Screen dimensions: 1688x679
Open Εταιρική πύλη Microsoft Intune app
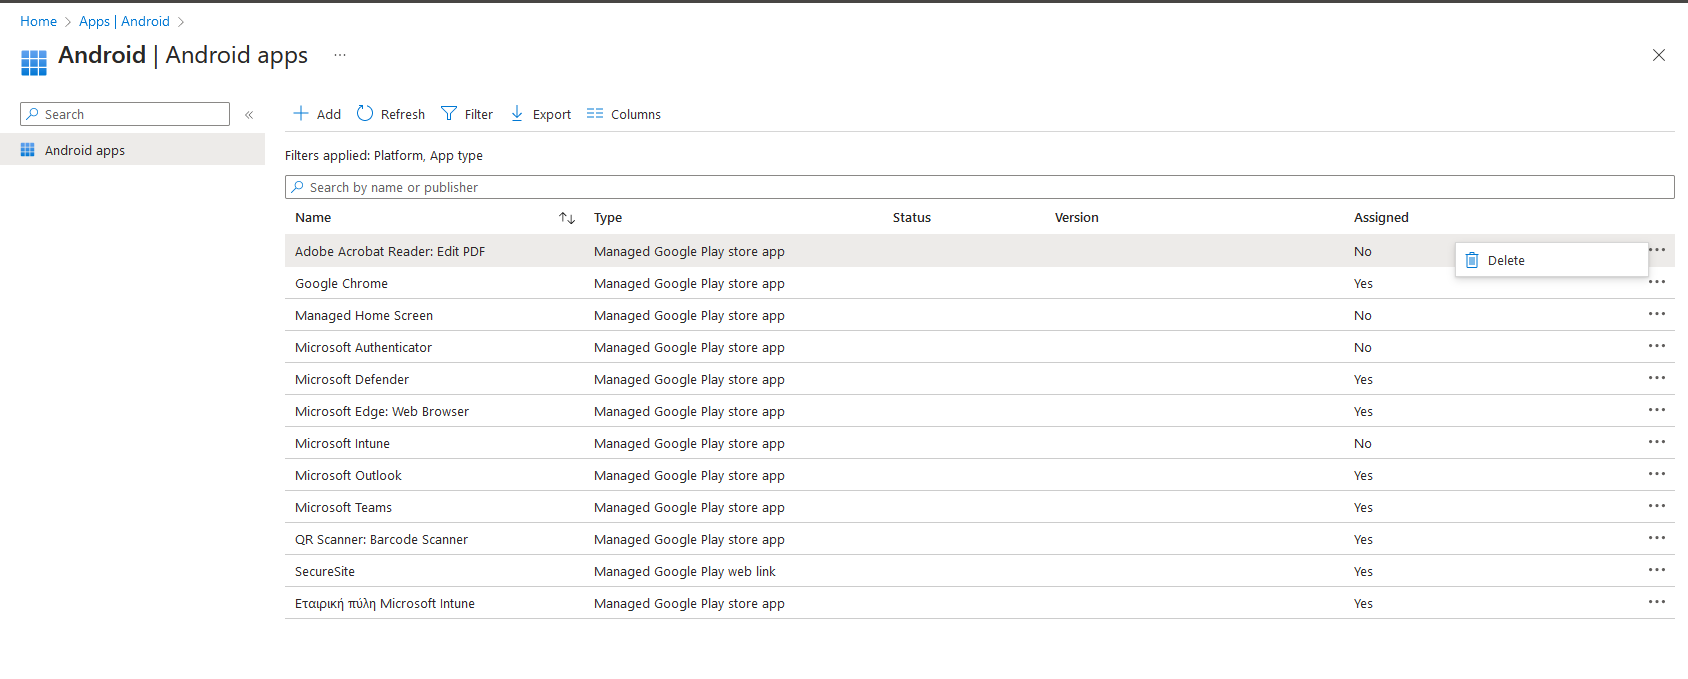coord(385,604)
